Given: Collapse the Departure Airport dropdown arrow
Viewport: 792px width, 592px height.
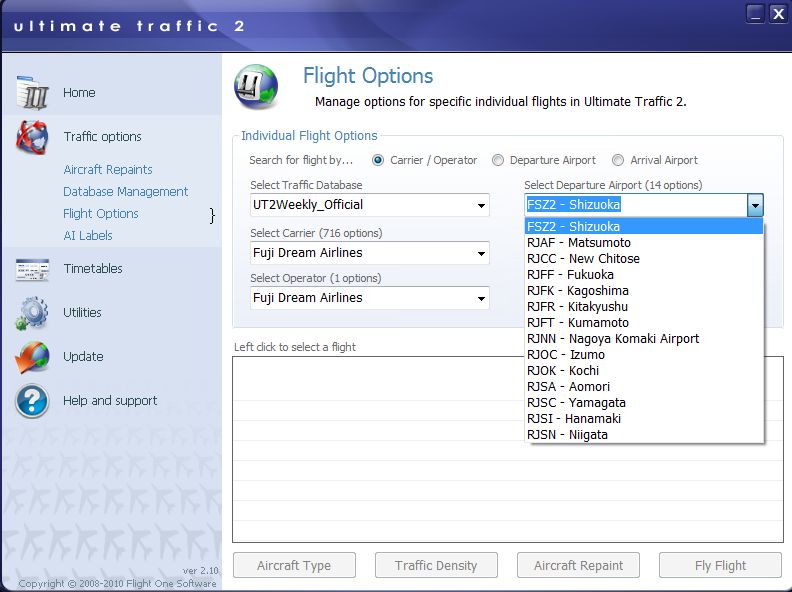Looking at the screenshot, I should click(755, 205).
